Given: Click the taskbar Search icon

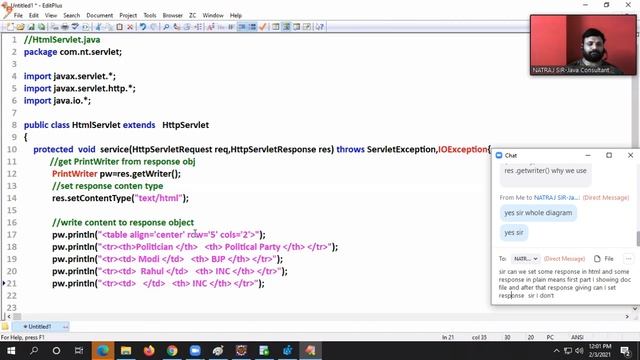Looking at the screenshot, I should click(34, 351).
